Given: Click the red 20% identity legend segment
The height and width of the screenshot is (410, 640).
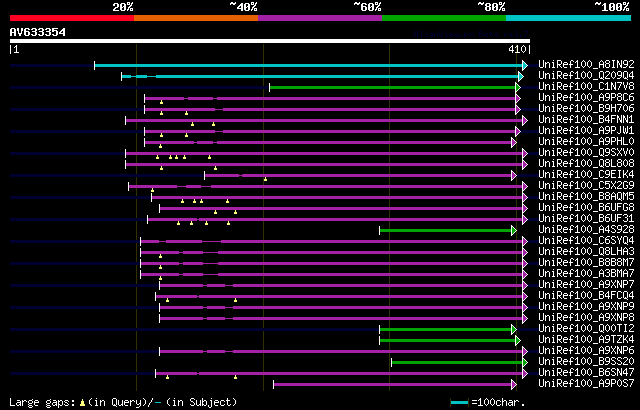Looking at the screenshot, I should point(72,18).
